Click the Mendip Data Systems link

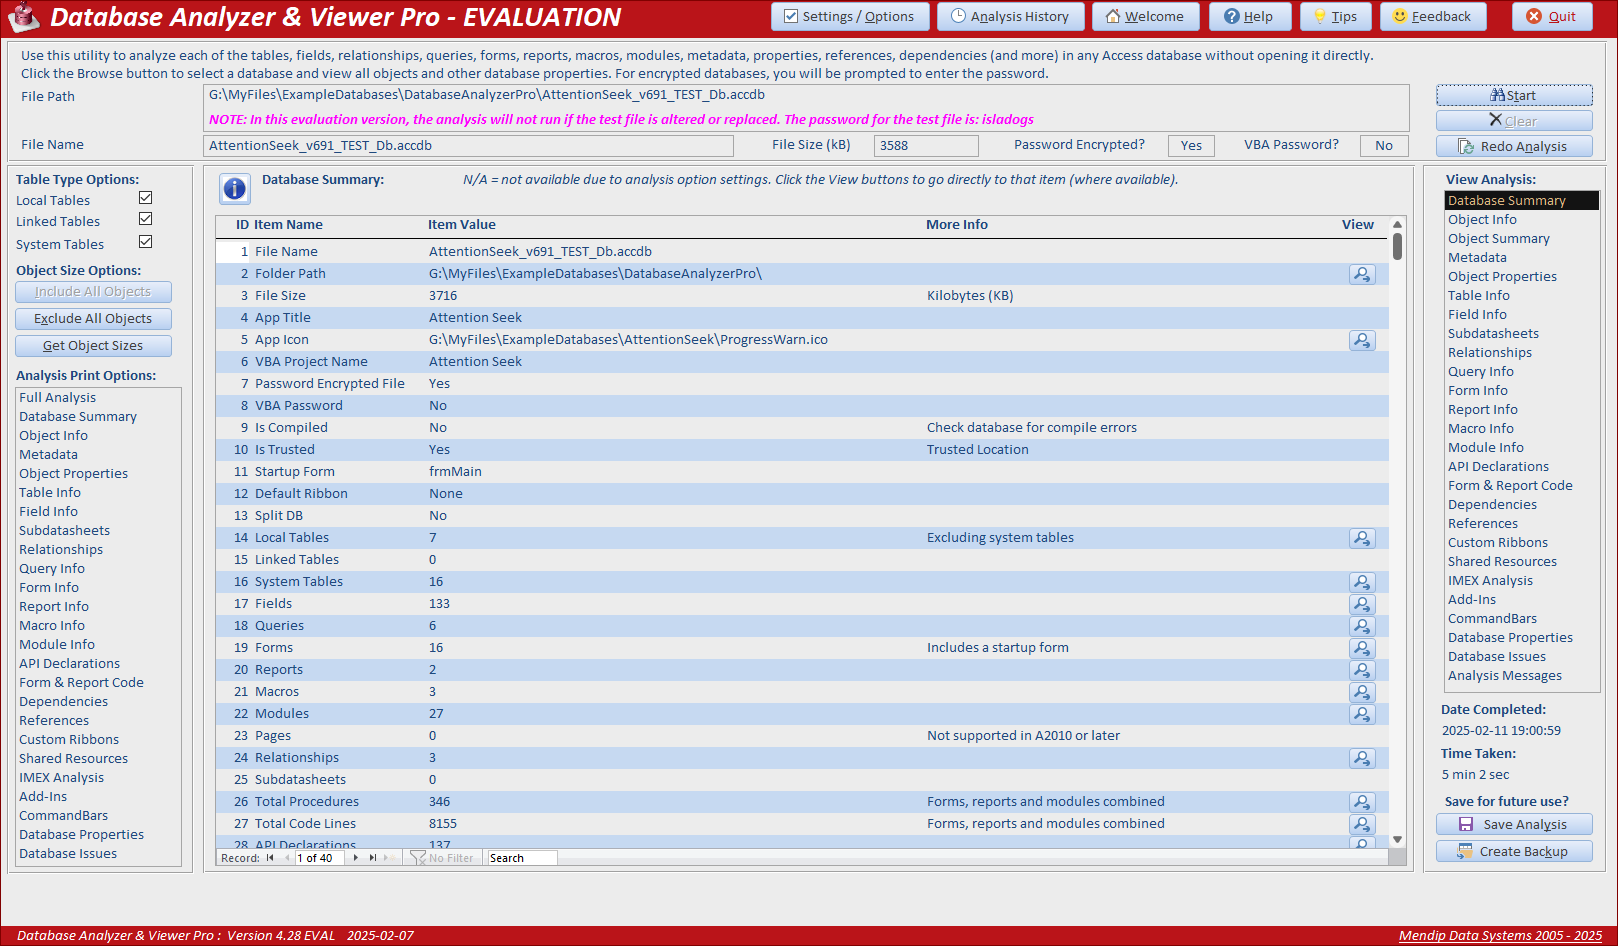click(x=1500, y=936)
